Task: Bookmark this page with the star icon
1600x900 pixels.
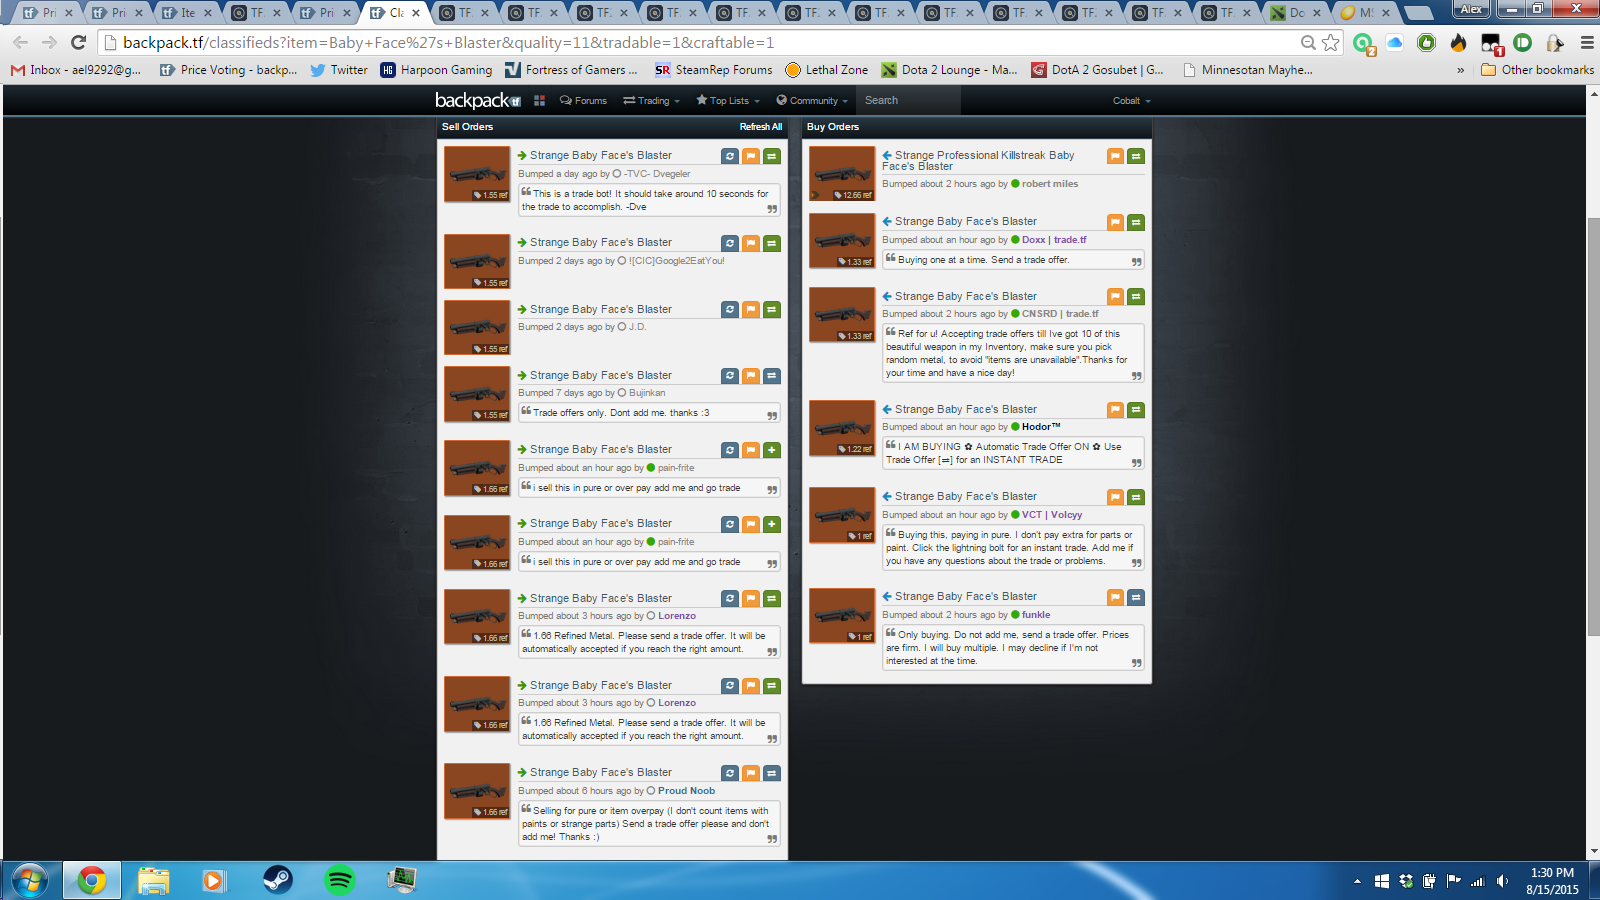Action: [x=1330, y=42]
